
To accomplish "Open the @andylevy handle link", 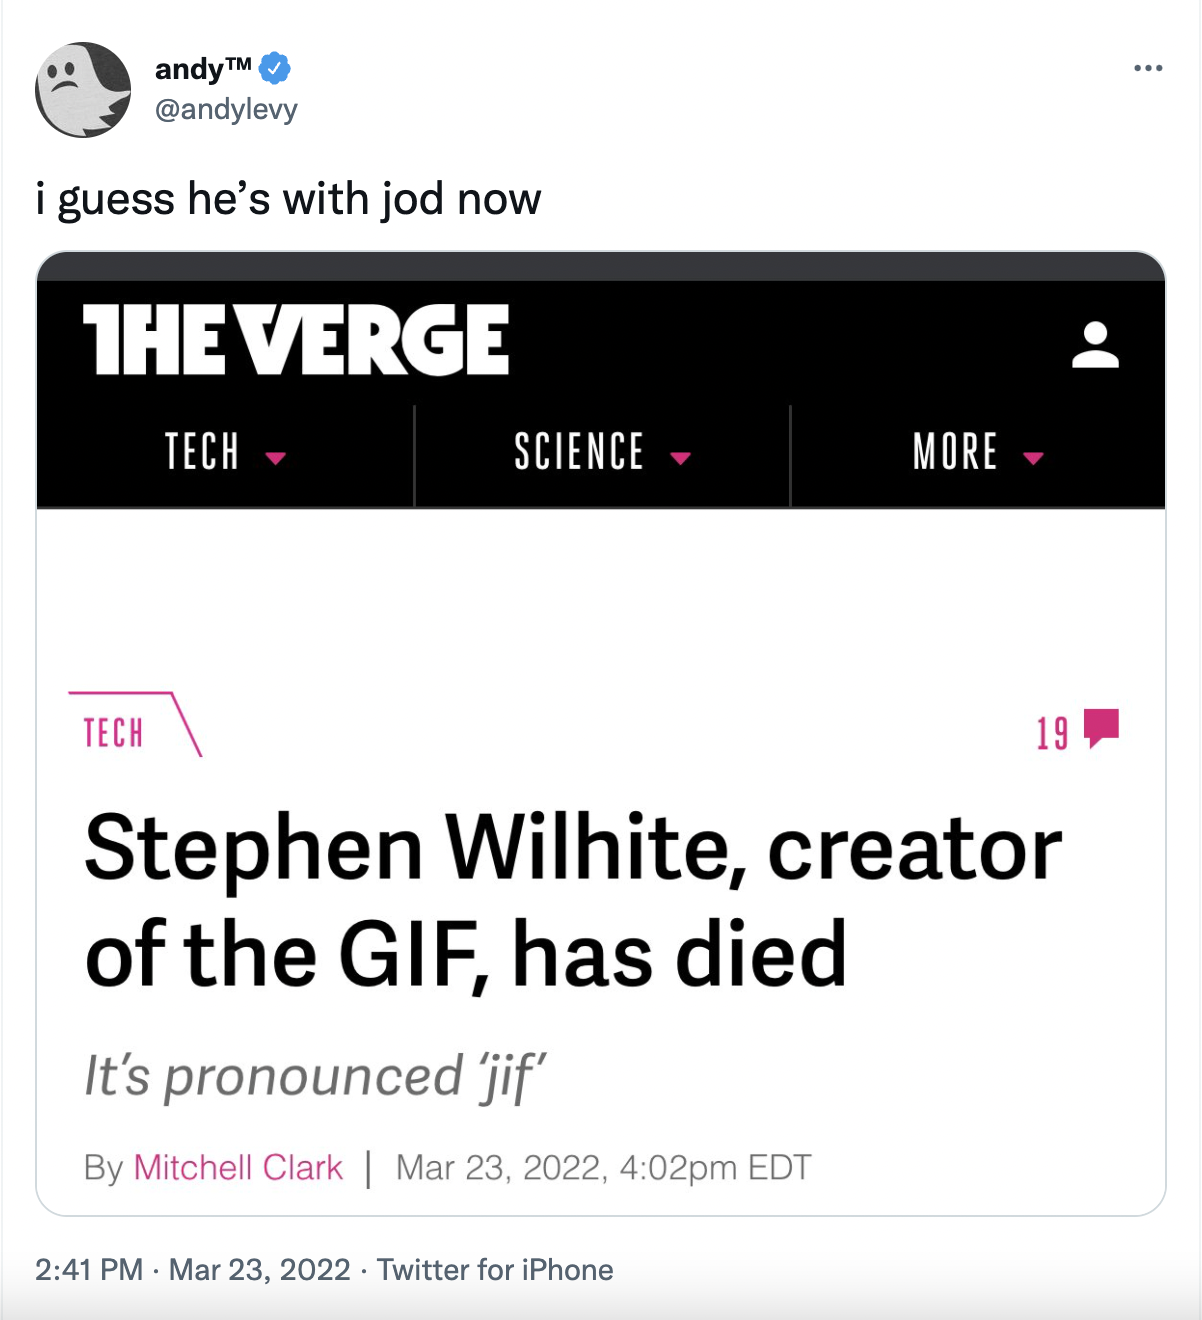I will click(x=226, y=109).
